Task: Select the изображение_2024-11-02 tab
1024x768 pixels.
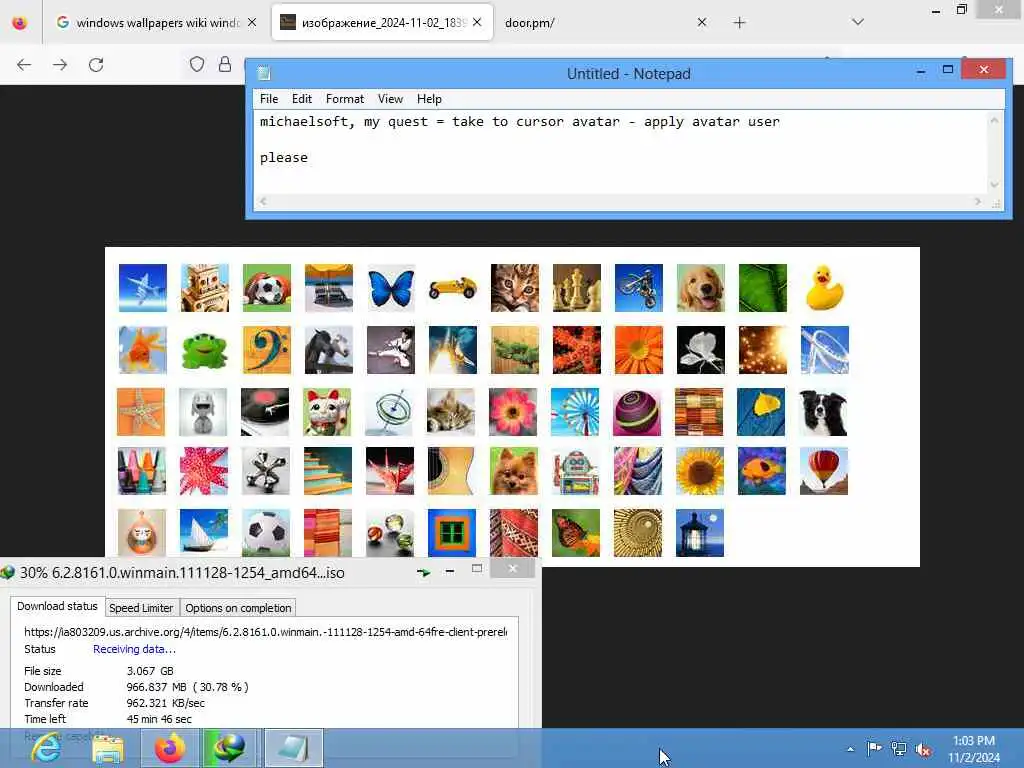Action: click(x=382, y=23)
